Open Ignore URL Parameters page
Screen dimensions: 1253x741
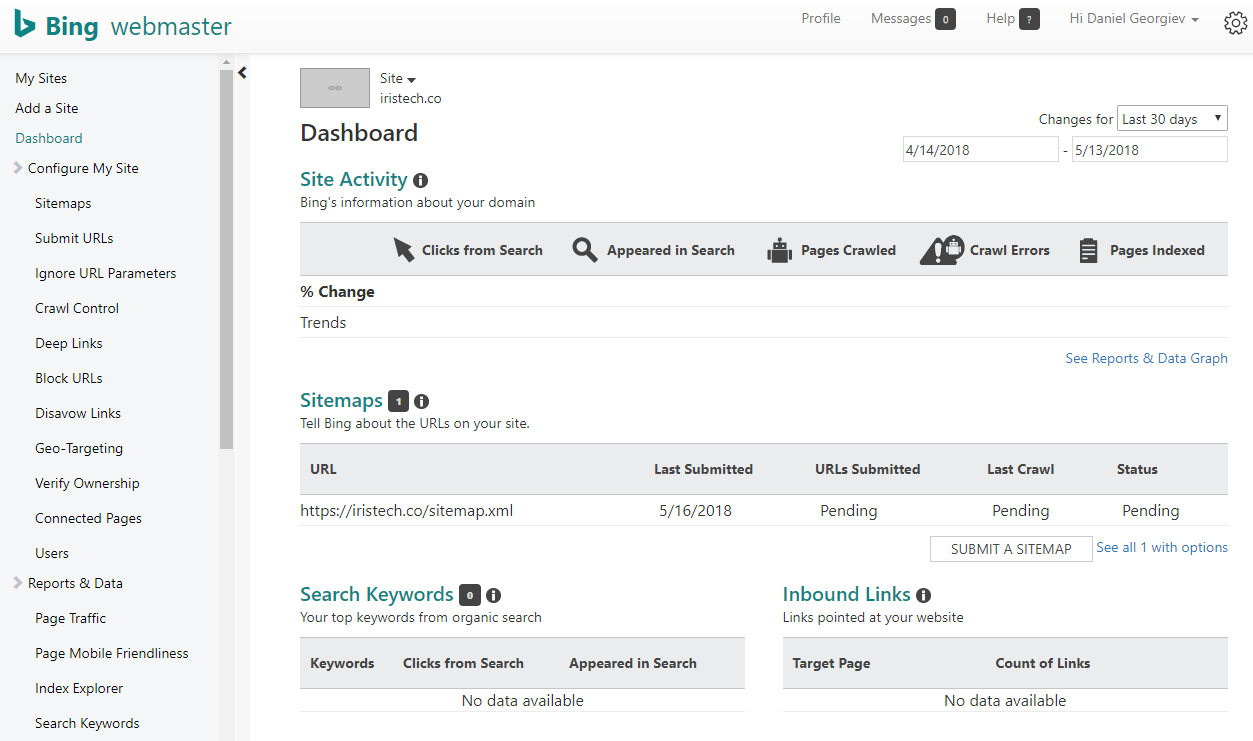pyautogui.click(x=105, y=273)
